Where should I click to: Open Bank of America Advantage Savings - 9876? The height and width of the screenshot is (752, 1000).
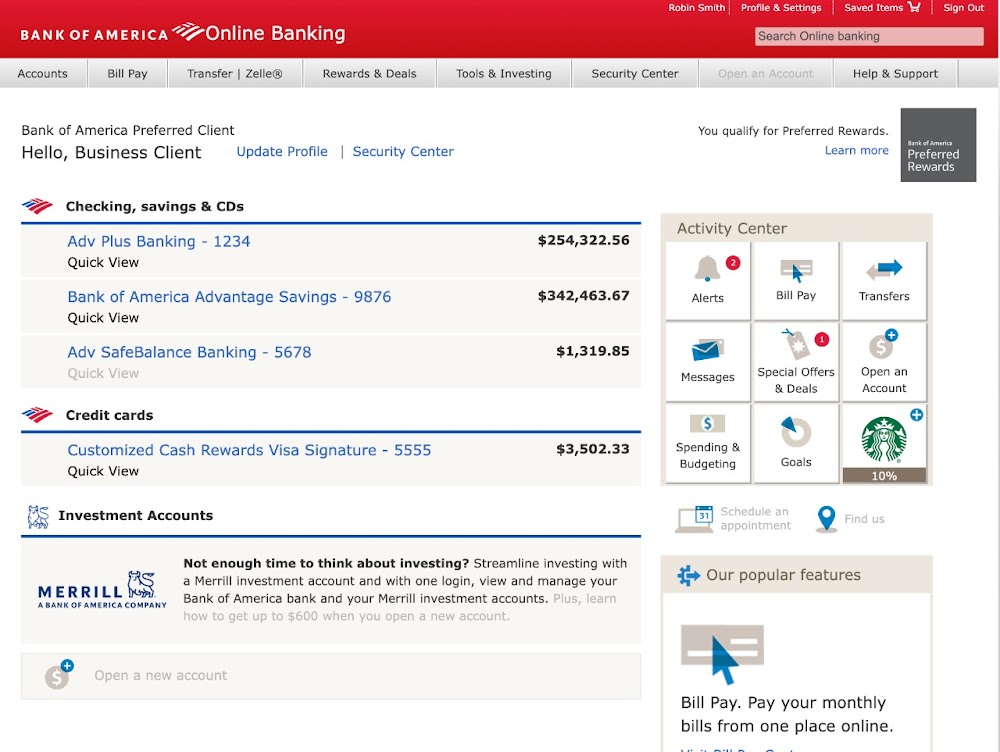(x=230, y=297)
